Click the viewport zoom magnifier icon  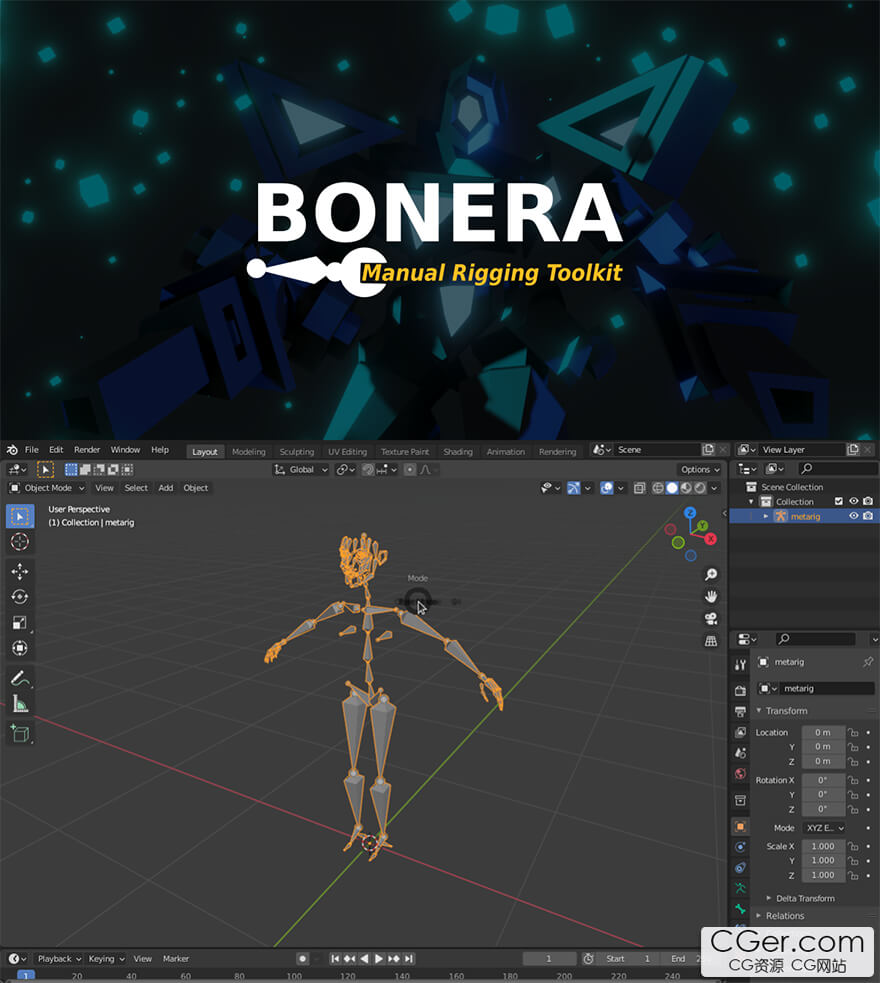coord(711,574)
